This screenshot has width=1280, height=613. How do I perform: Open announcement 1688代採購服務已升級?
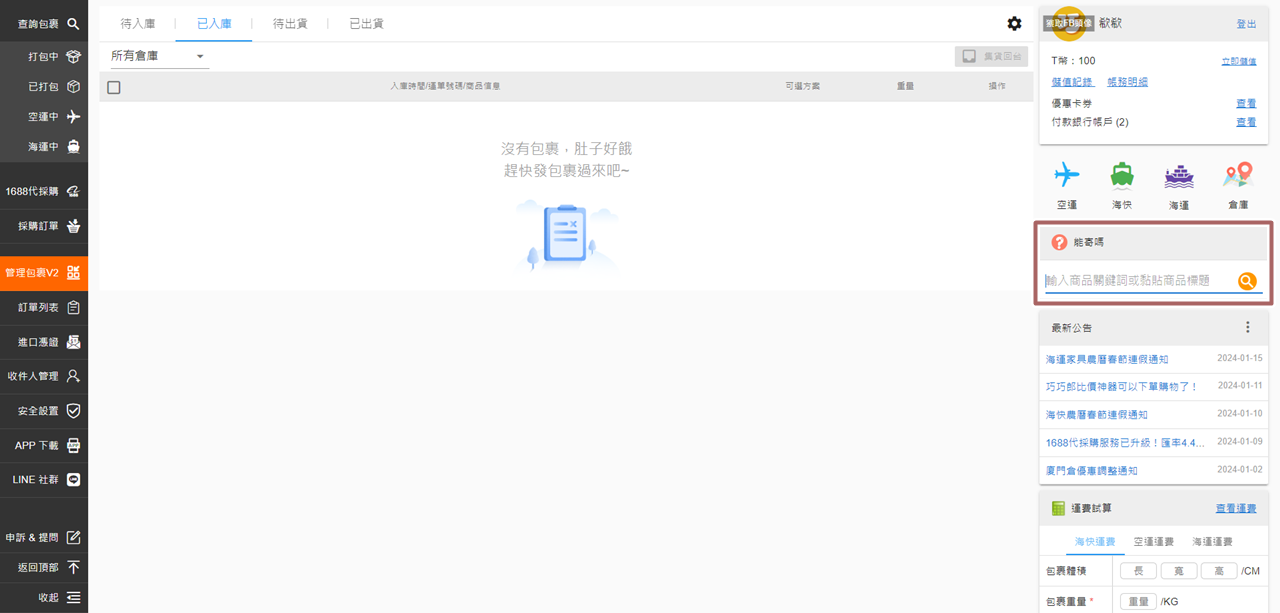click(1125, 442)
